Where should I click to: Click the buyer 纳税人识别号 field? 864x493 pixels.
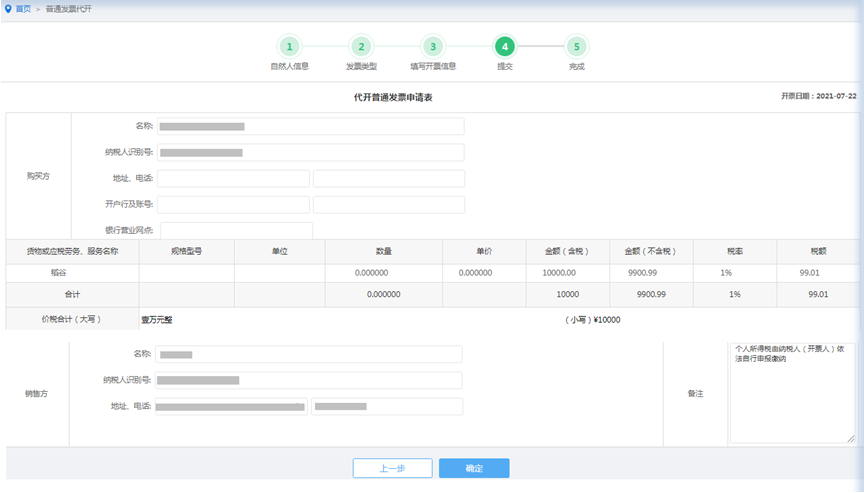tap(310, 153)
